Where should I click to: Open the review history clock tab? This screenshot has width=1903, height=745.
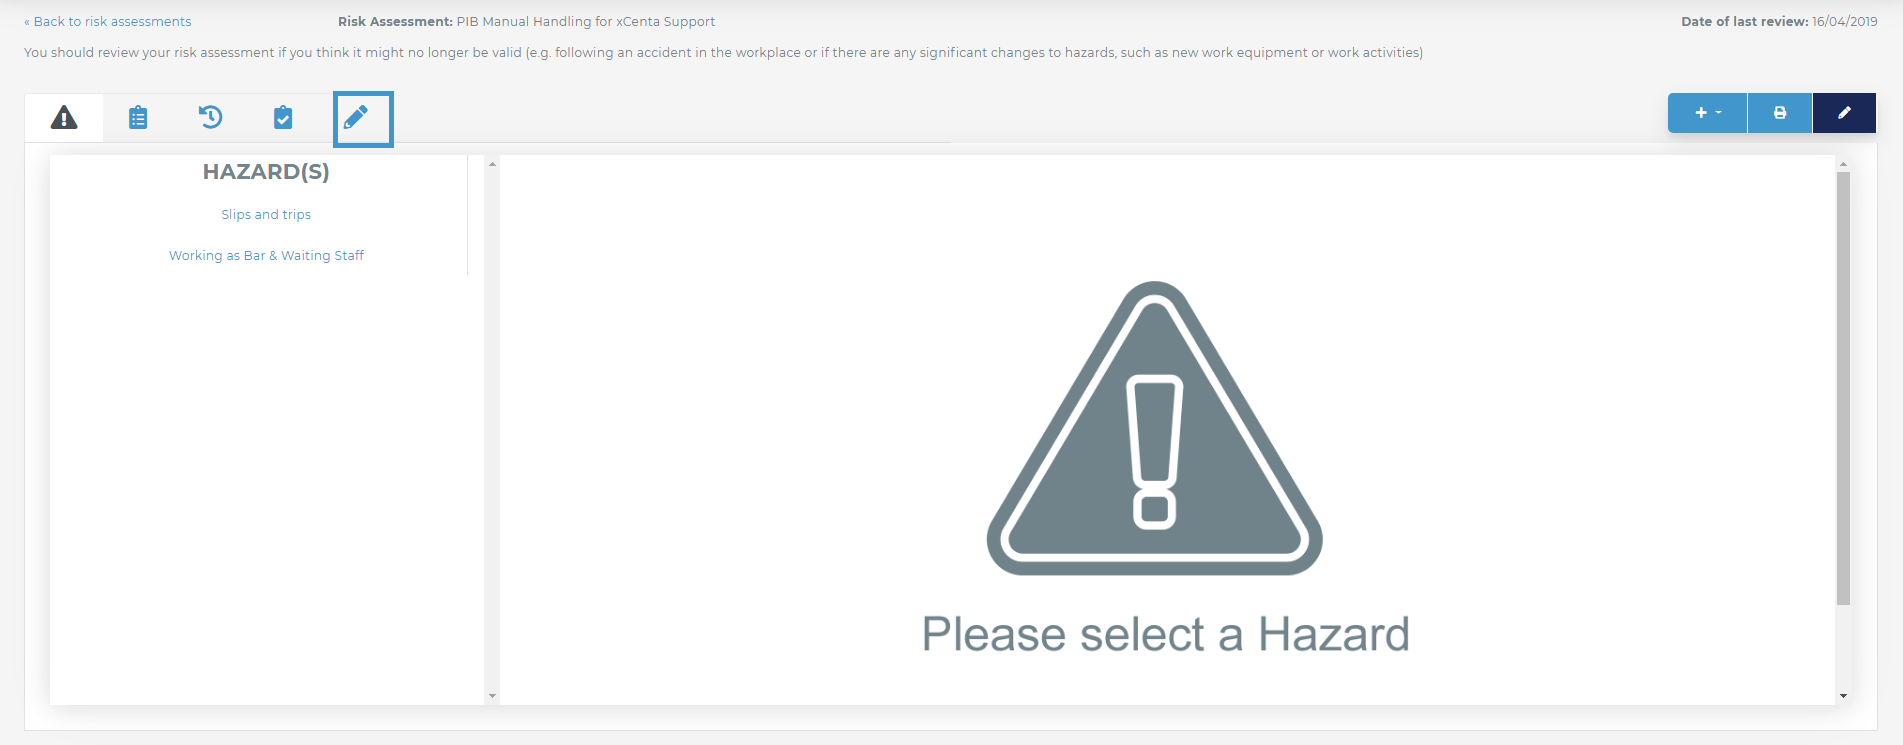click(x=210, y=118)
